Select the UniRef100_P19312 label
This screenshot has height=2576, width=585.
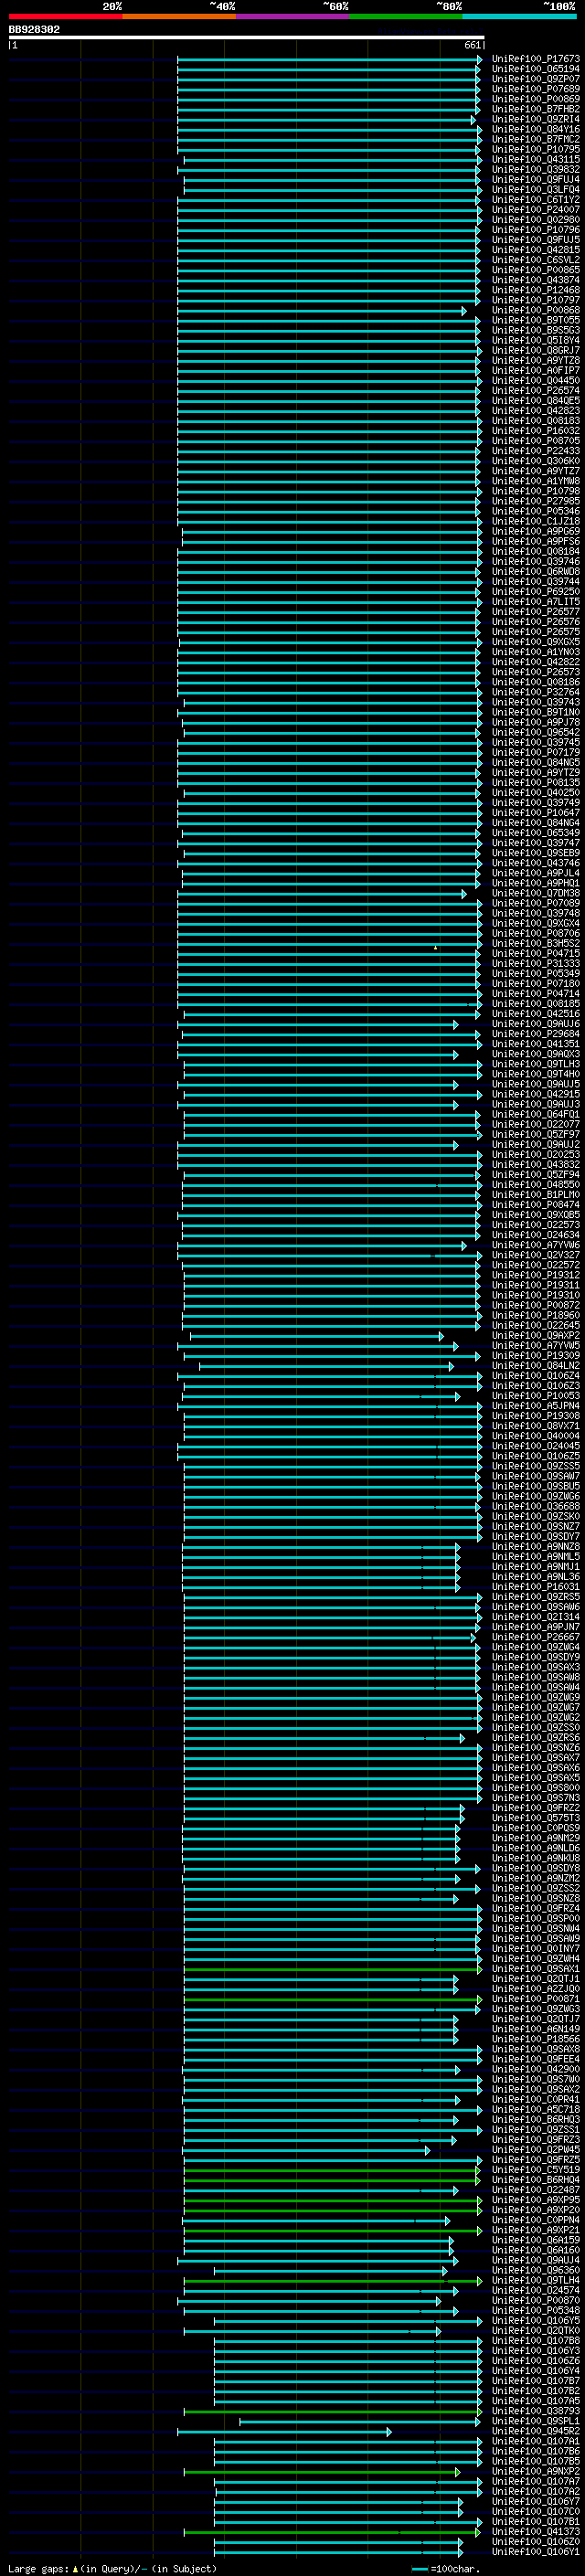click(x=536, y=1275)
